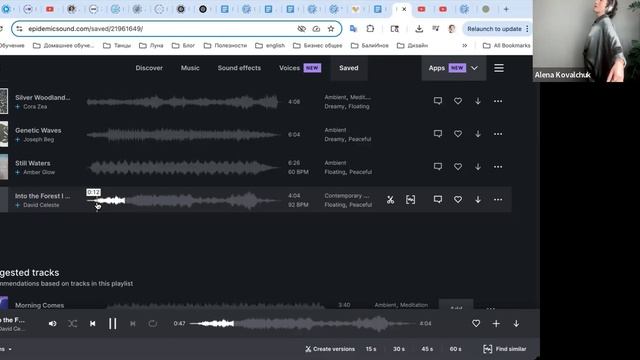Like the Into the Forest track row
This screenshot has width=640, height=360.
[x=458, y=200]
